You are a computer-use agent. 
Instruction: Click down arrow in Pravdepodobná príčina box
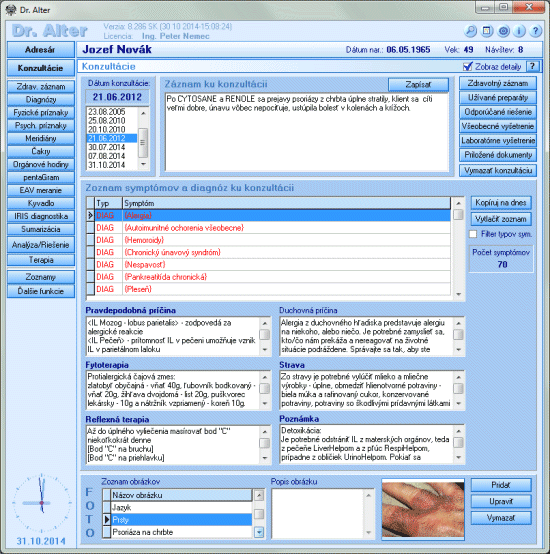[265, 350]
